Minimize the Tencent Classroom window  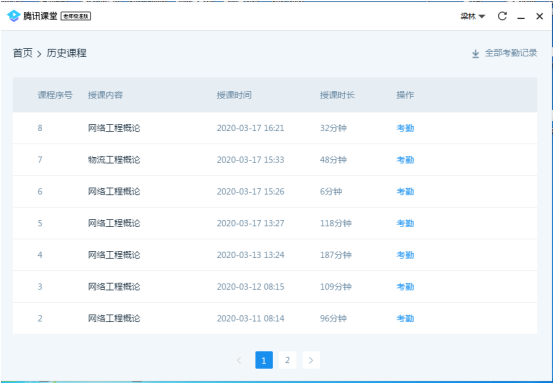click(521, 16)
